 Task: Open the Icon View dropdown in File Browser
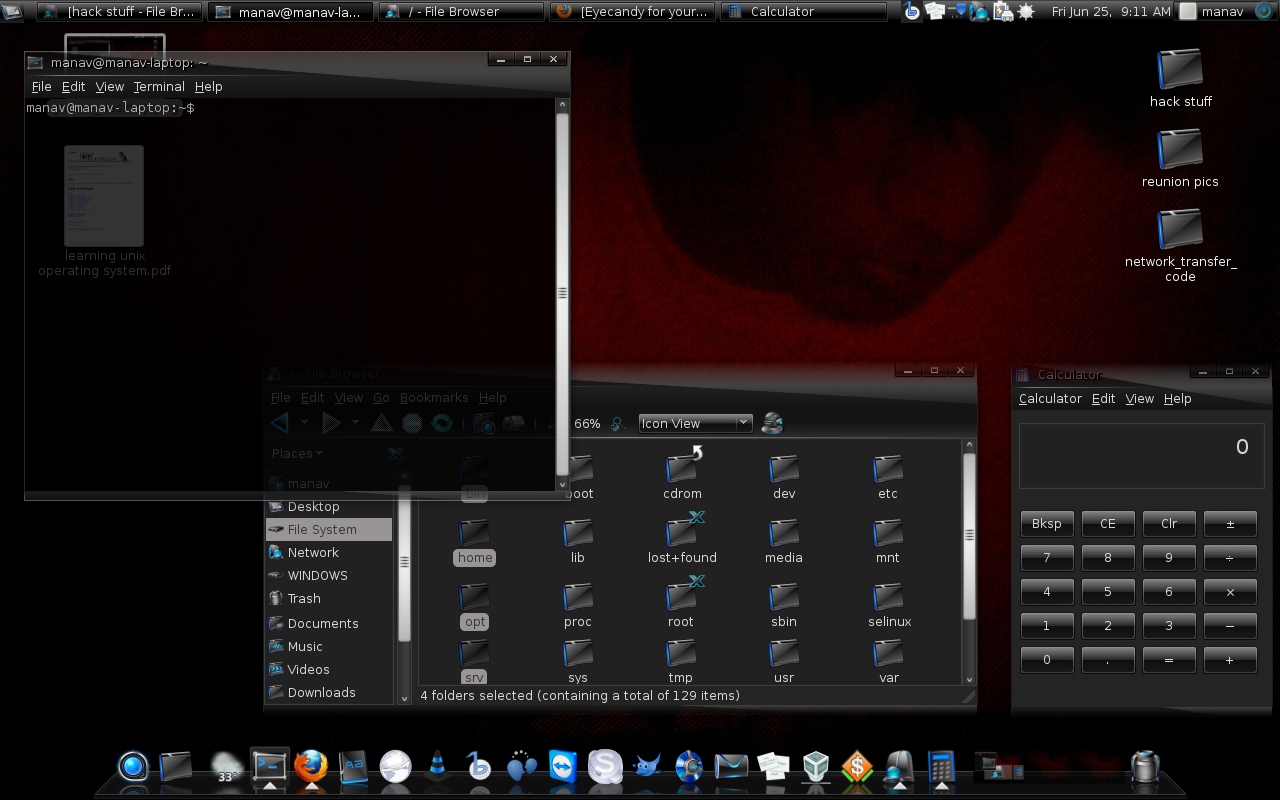click(695, 423)
